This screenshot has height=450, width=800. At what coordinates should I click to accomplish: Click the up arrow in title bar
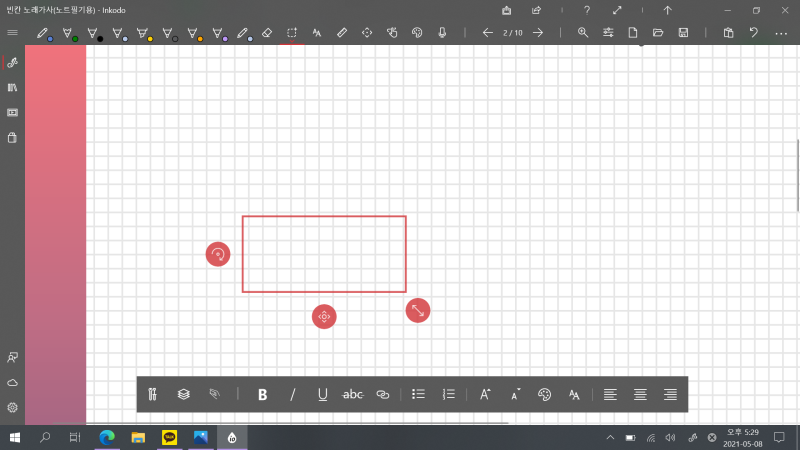coord(667,10)
